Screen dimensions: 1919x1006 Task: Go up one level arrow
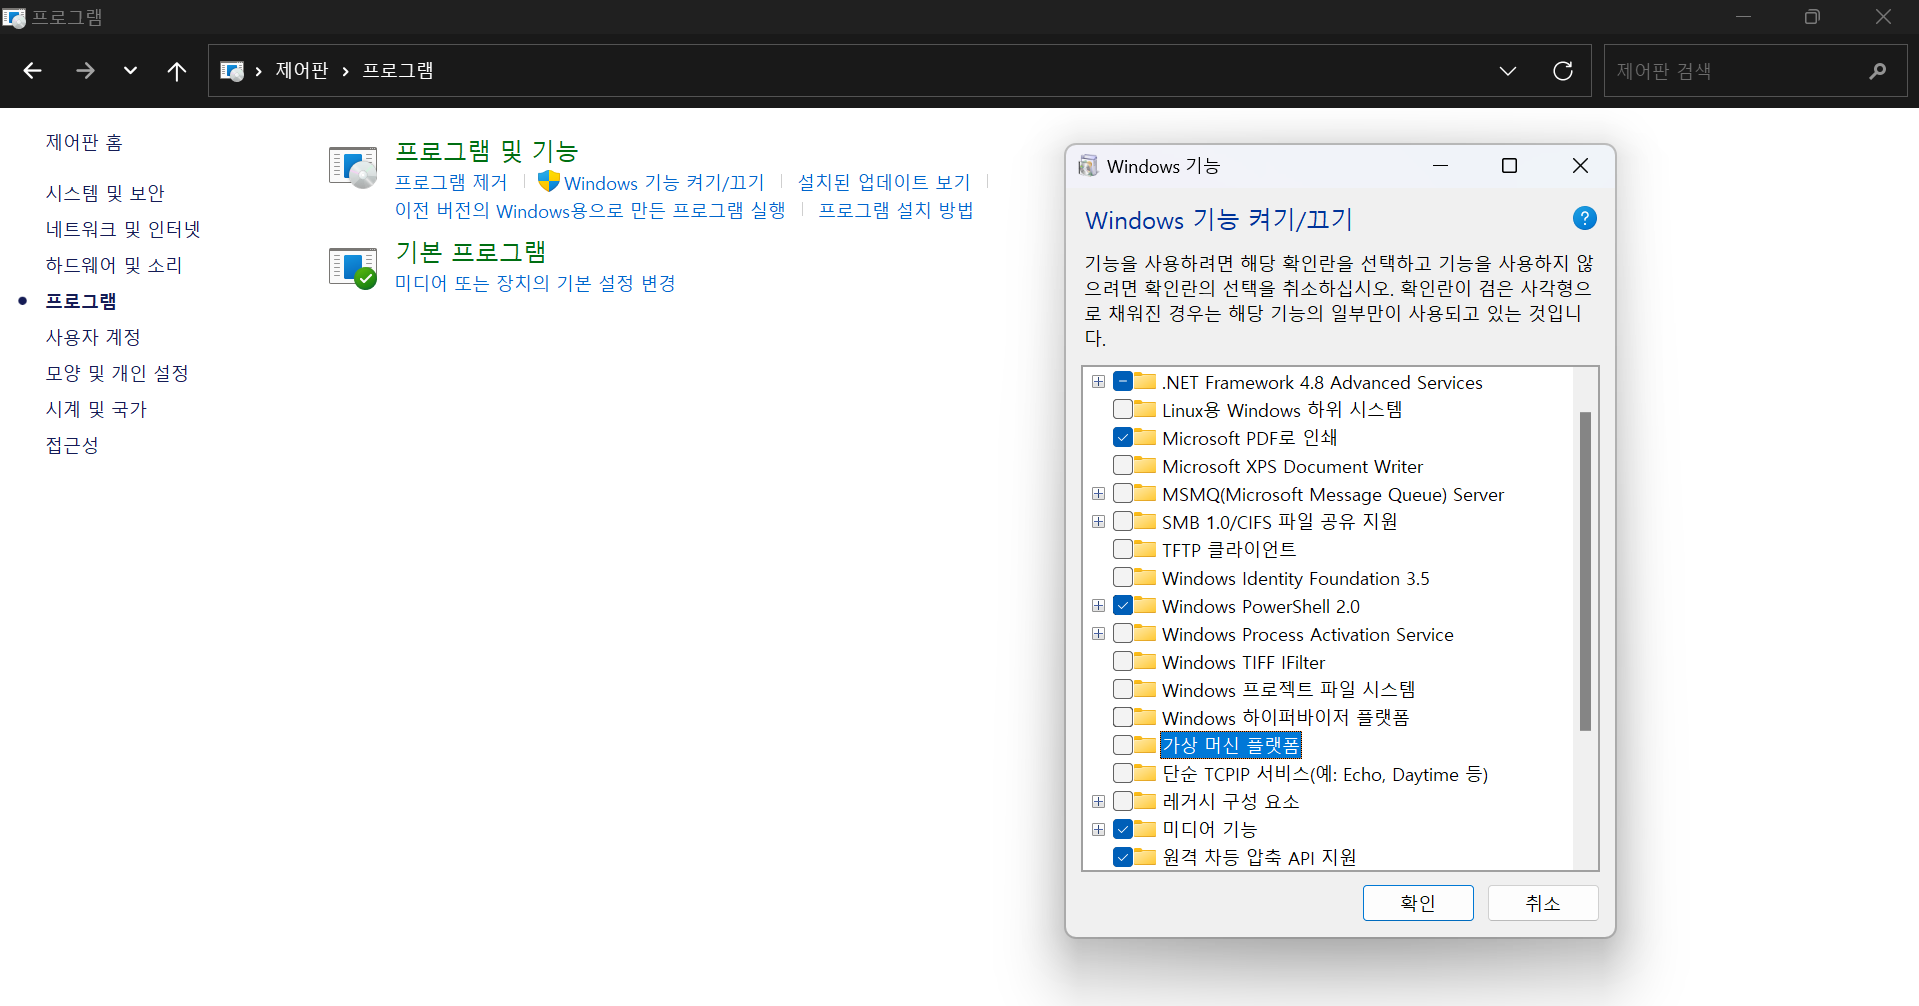click(x=177, y=71)
